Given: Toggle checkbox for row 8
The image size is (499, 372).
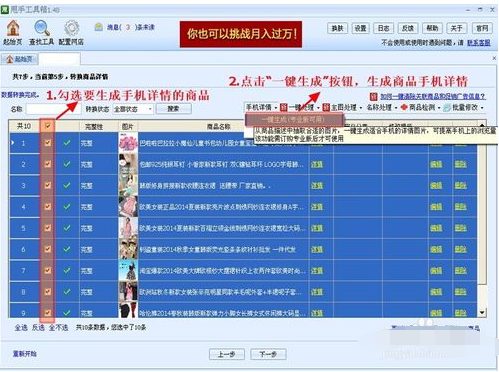Looking at the screenshot, I should point(48,292).
